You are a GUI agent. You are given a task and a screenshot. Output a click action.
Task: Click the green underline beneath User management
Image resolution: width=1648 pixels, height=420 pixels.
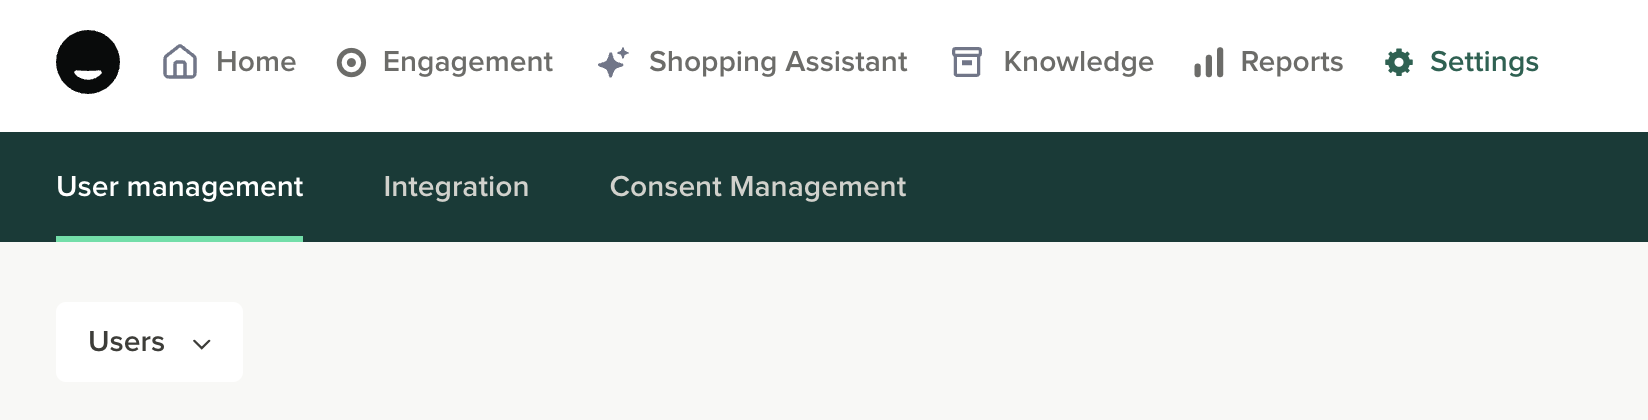180,239
